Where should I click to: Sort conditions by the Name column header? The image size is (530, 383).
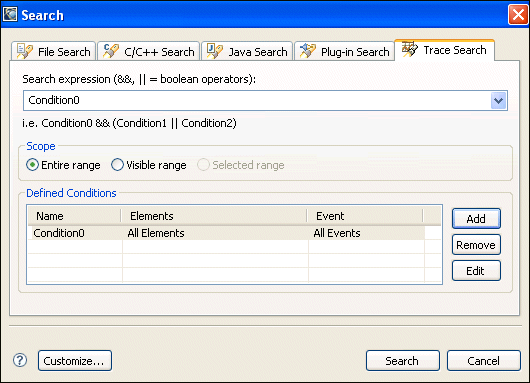click(74, 216)
